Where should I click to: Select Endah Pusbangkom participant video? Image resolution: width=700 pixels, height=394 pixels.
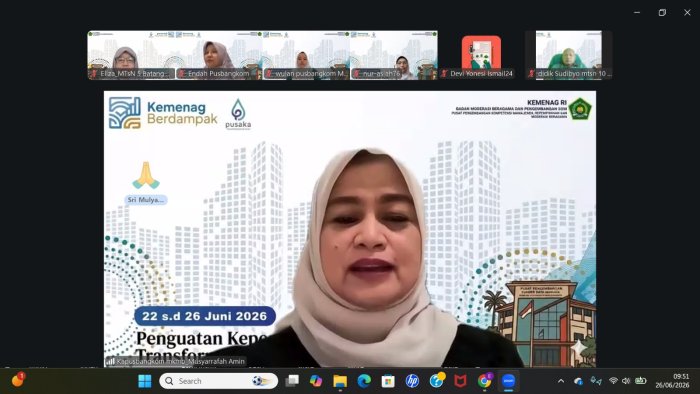click(219, 55)
